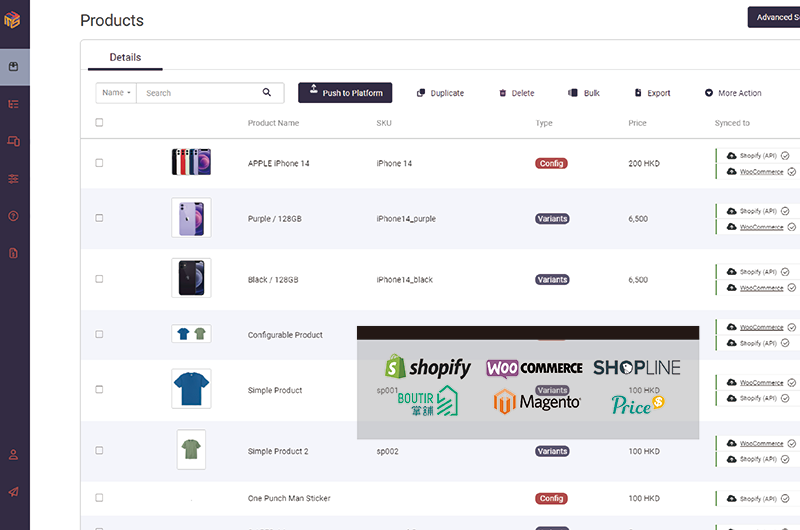Click the paper plane icon in sidebar

[14, 491]
